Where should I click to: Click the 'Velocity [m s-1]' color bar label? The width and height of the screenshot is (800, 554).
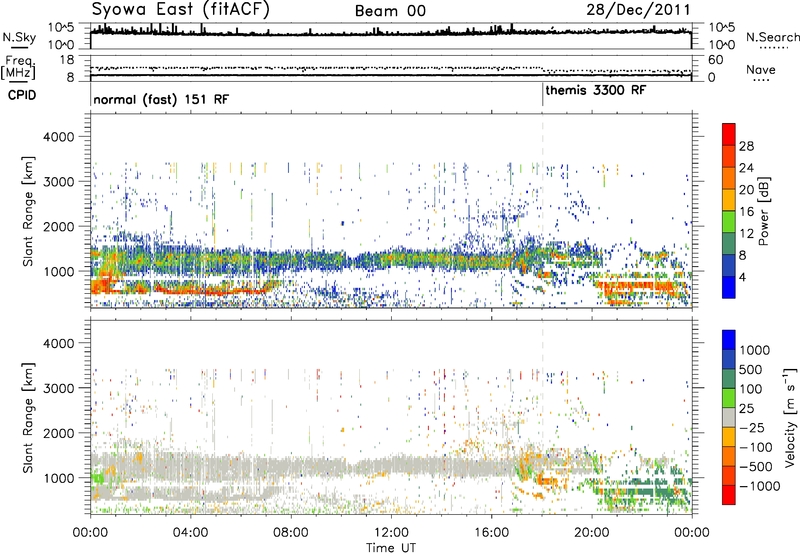790,417
